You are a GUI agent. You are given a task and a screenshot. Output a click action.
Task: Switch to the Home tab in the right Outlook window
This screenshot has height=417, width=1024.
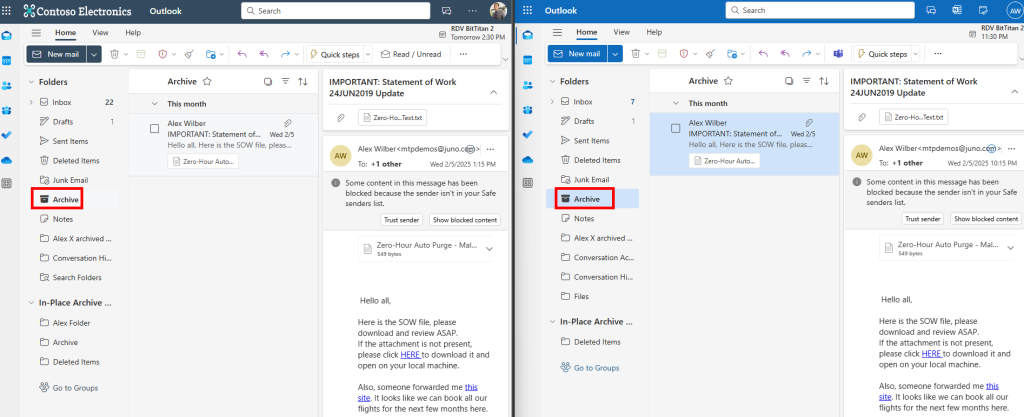(x=586, y=32)
